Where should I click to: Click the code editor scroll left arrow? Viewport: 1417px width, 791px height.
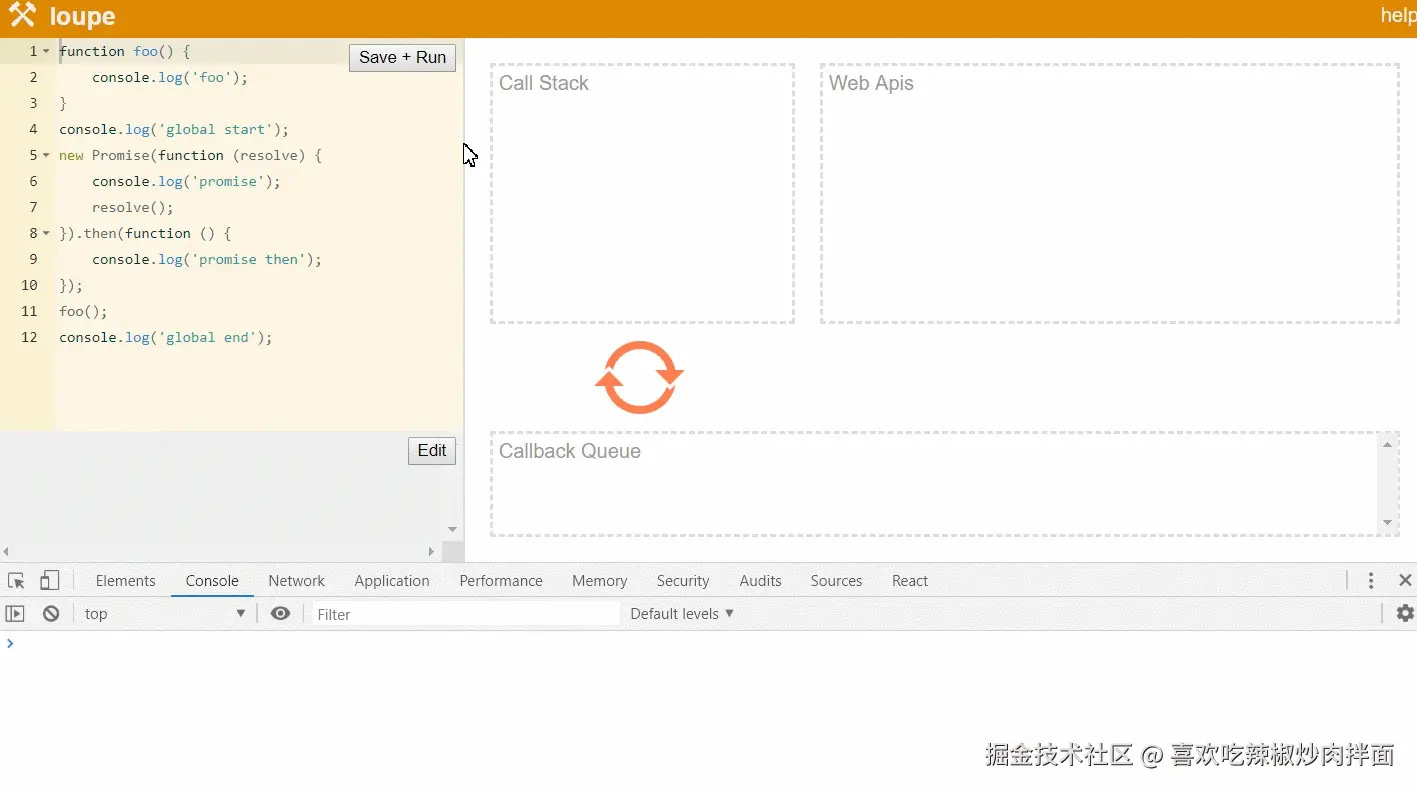(x=6, y=551)
